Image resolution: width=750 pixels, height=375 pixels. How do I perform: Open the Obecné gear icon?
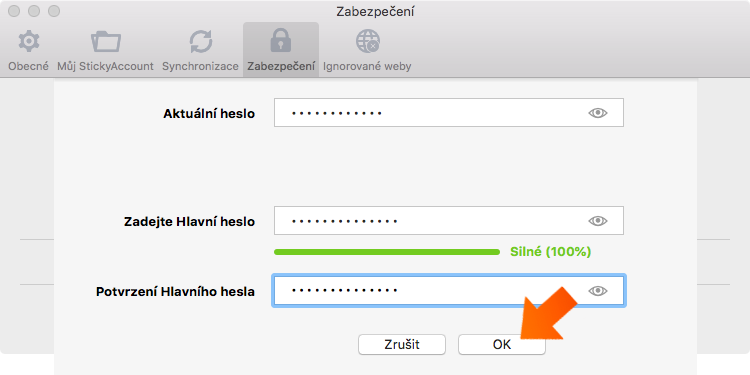(x=29, y=42)
